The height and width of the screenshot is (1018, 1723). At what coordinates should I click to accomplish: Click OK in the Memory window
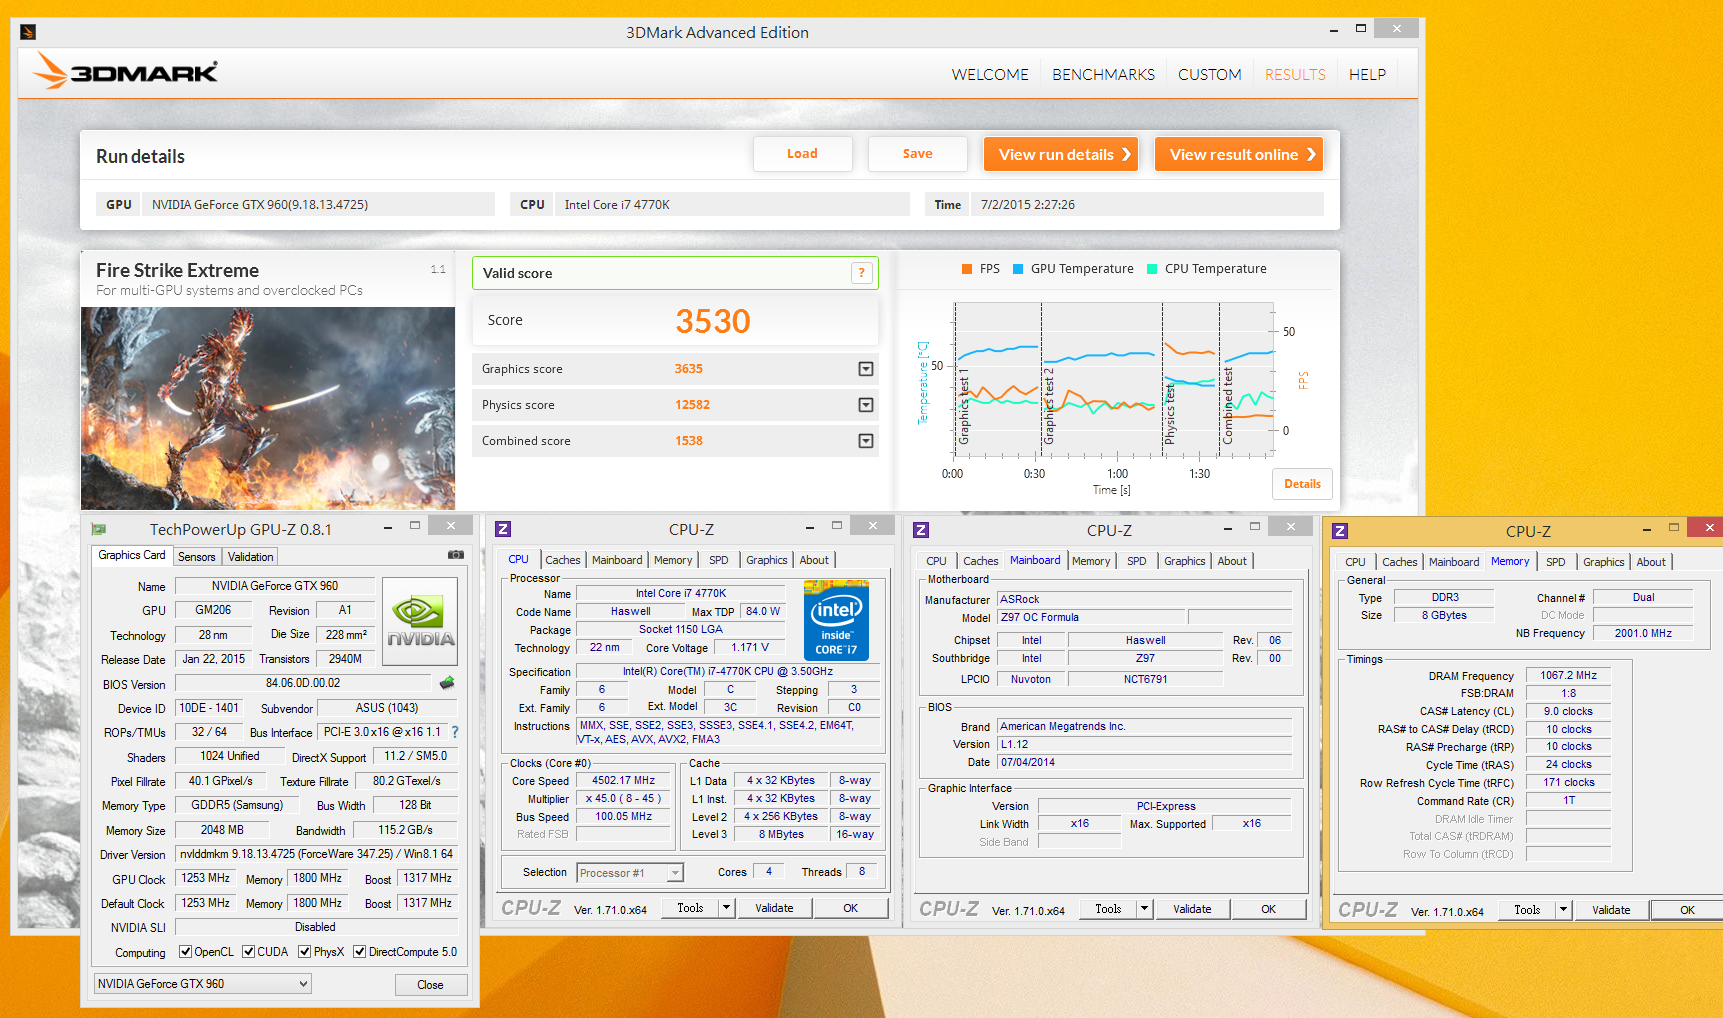1687,910
